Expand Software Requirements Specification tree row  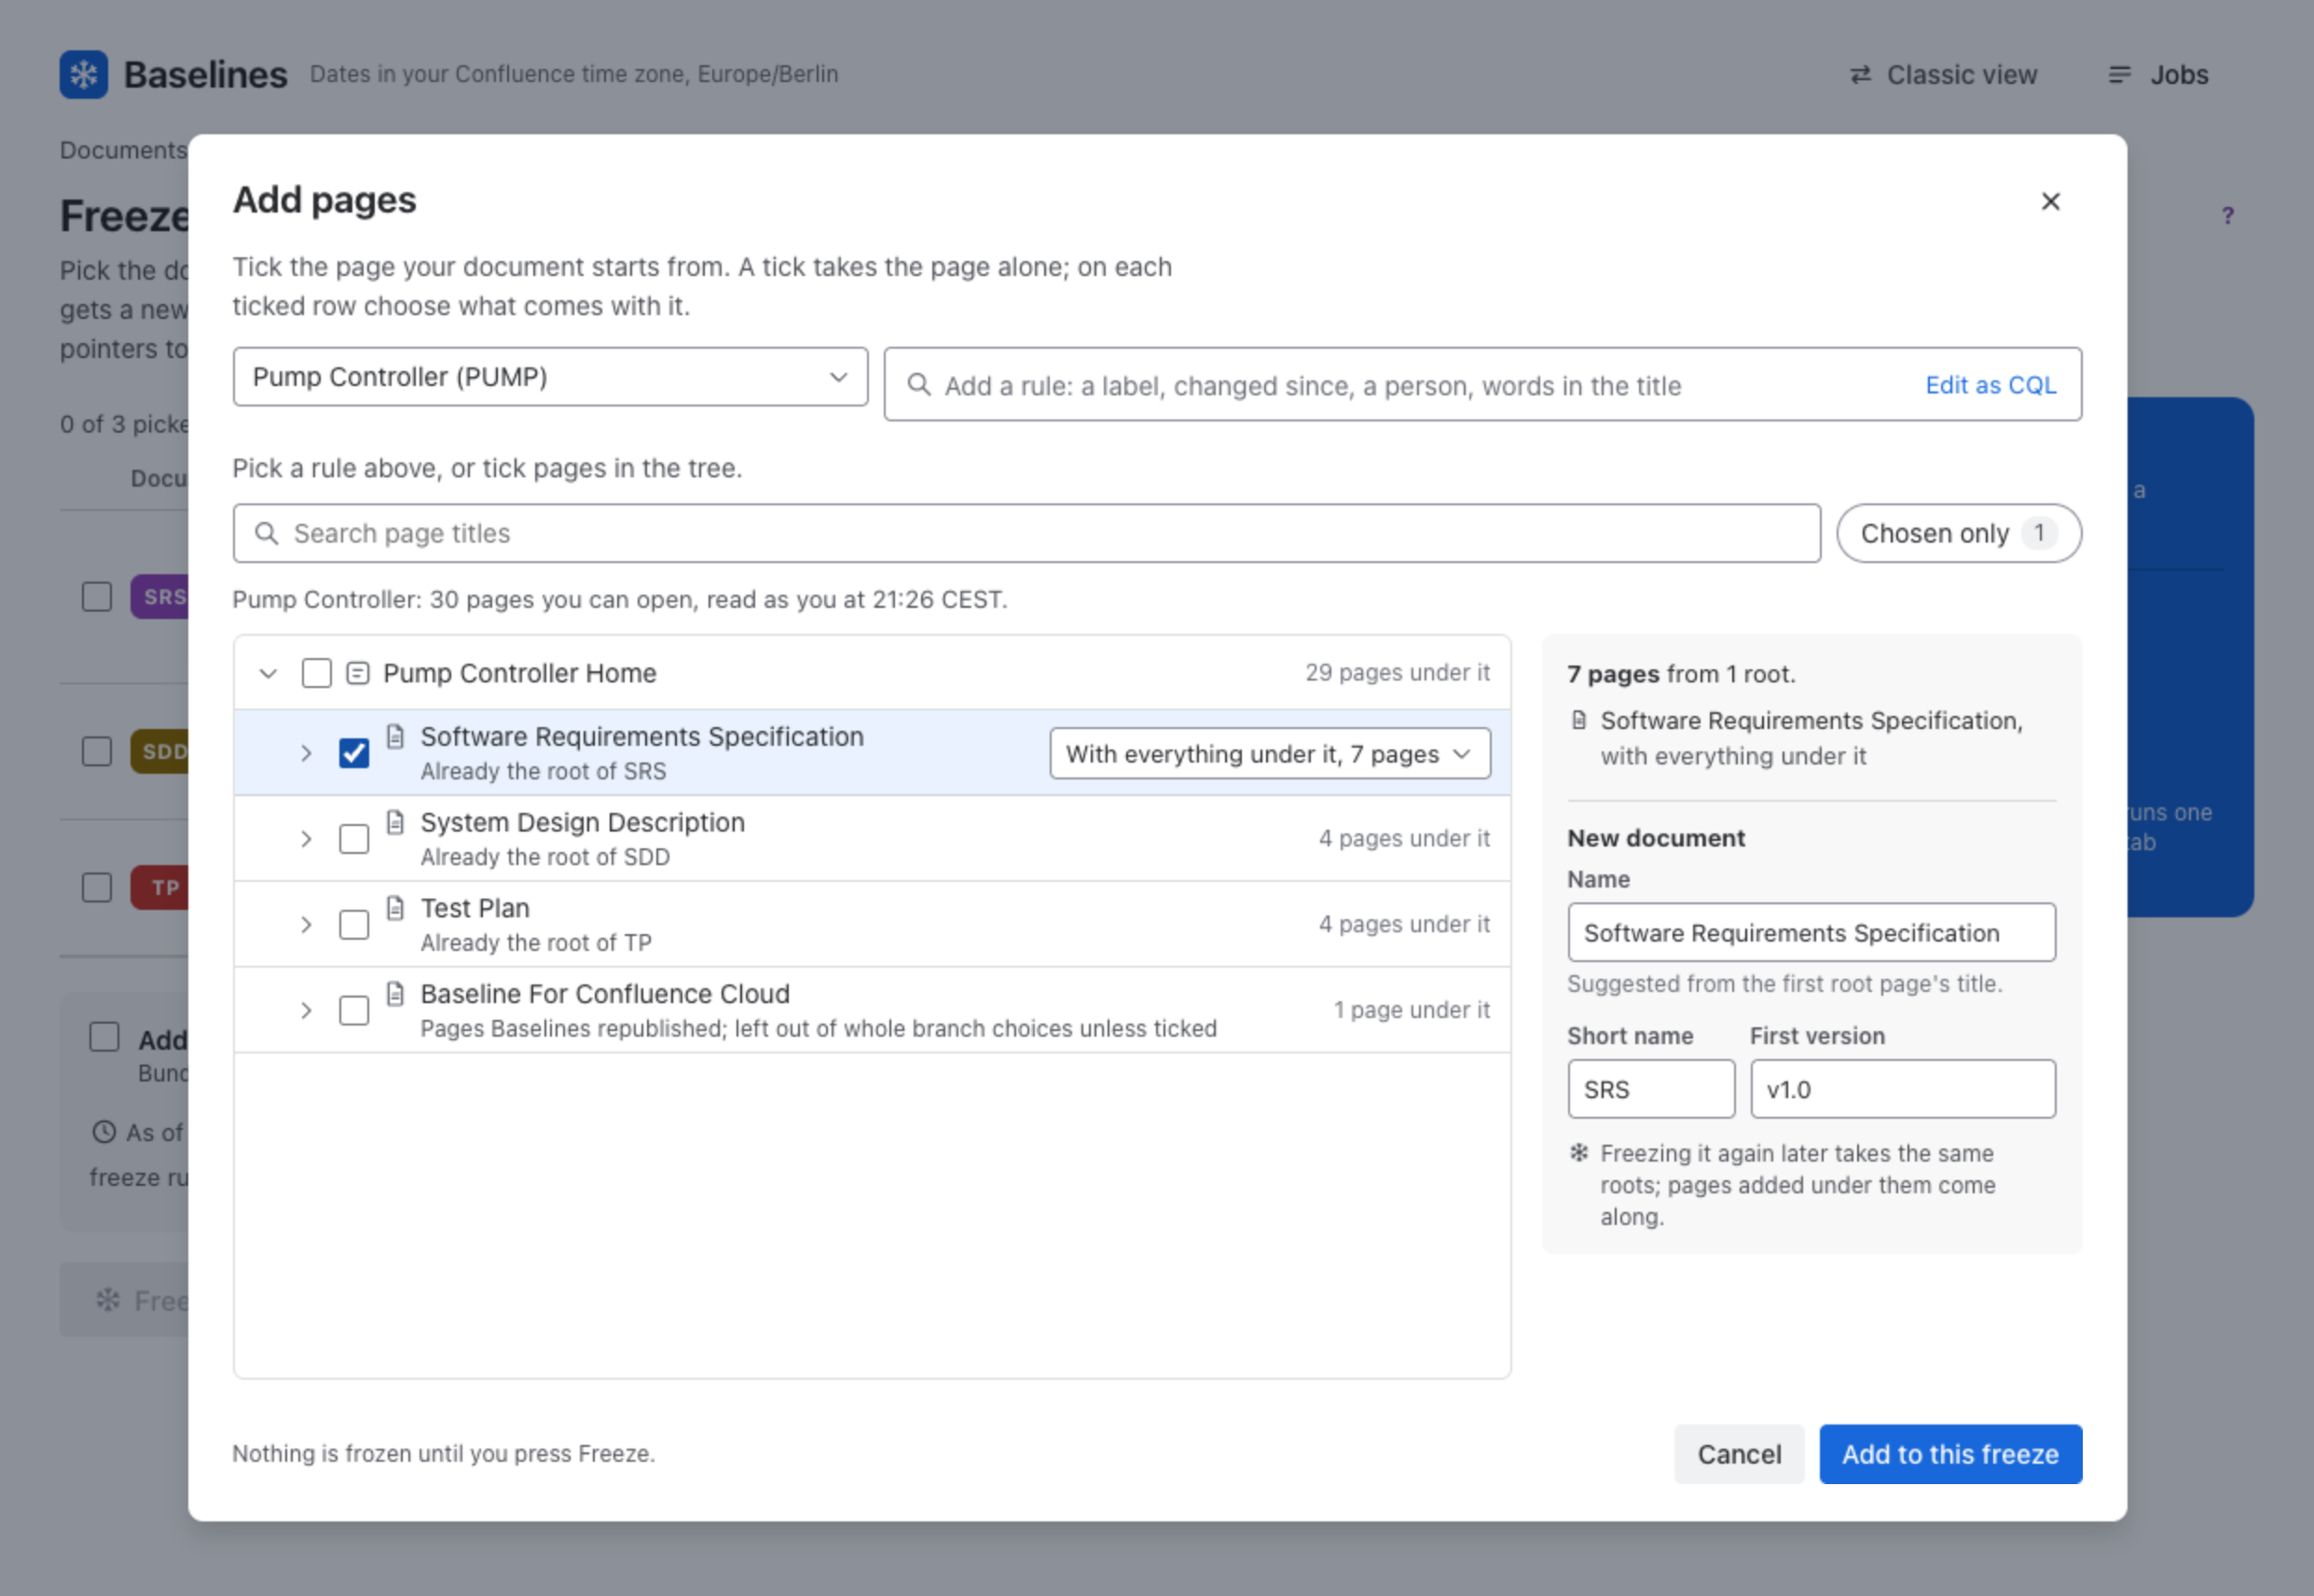point(306,753)
